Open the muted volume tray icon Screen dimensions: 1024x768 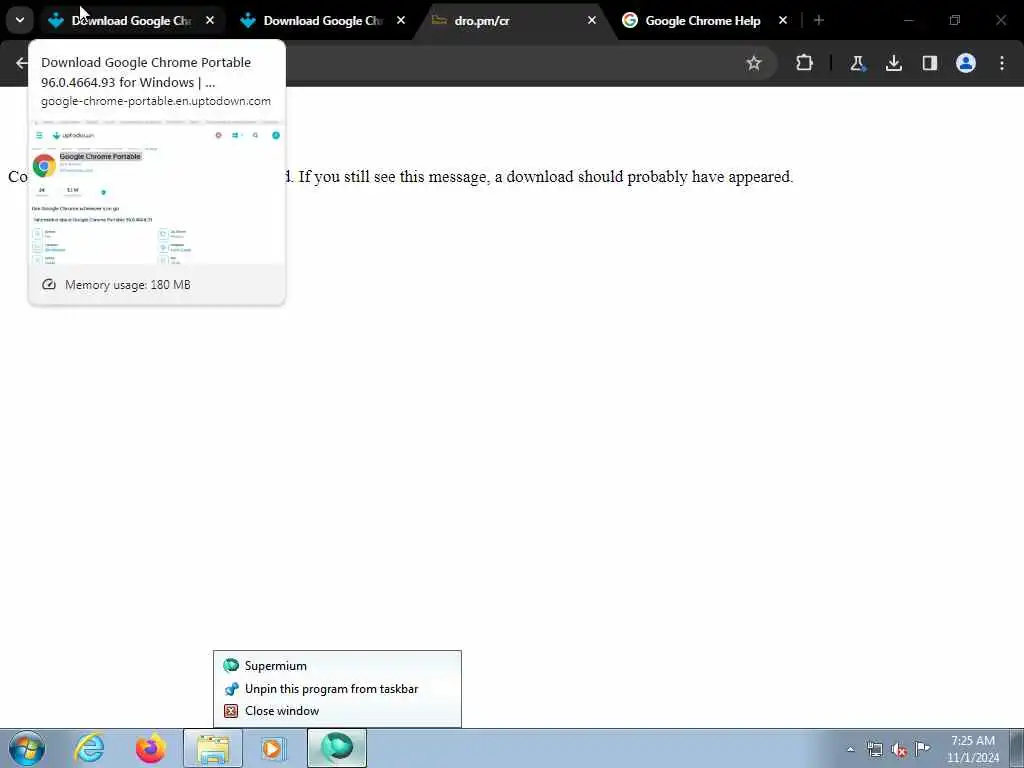pos(899,749)
